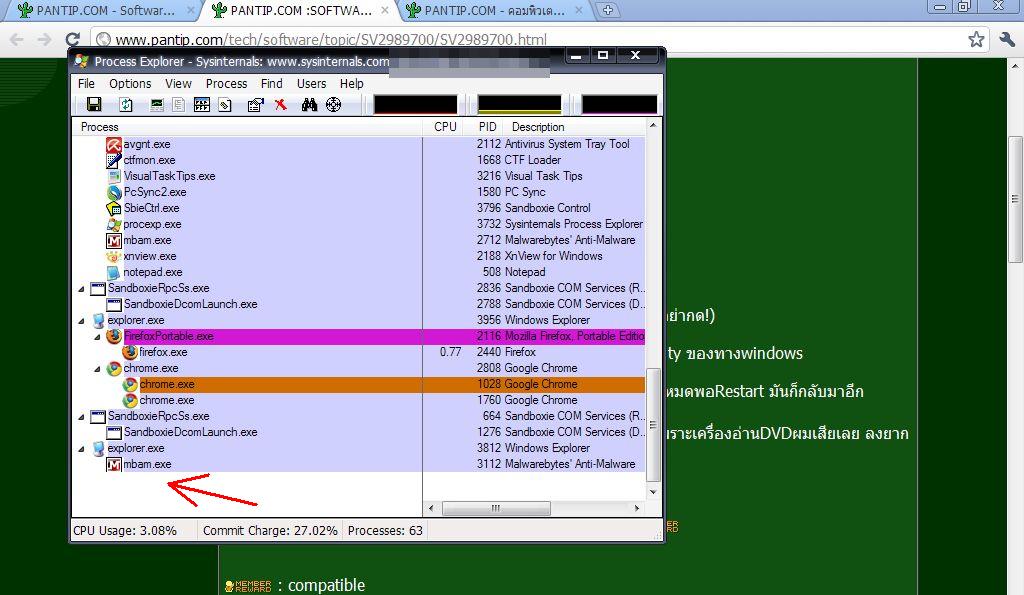Click 'Commit Charge: 27.02%' in status bar
Image resolution: width=1024 pixels, height=595 pixels.
[270, 531]
